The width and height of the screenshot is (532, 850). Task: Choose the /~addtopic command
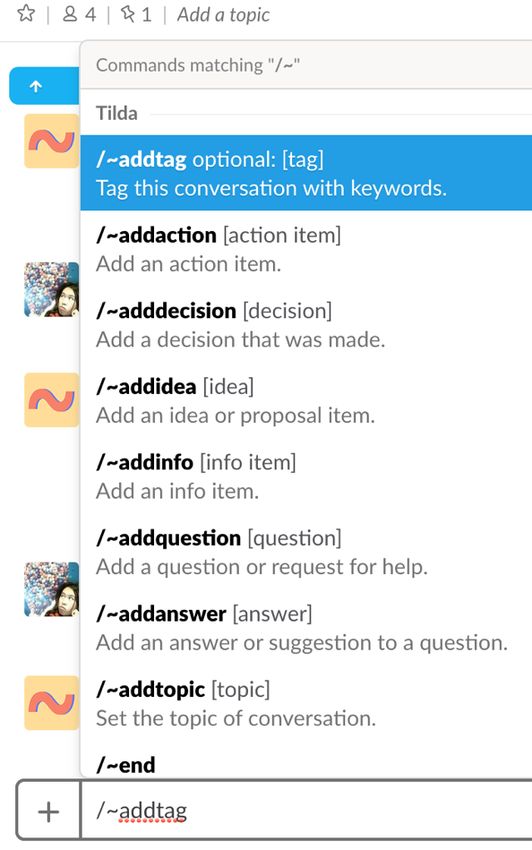pyautogui.click(x=306, y=704)
